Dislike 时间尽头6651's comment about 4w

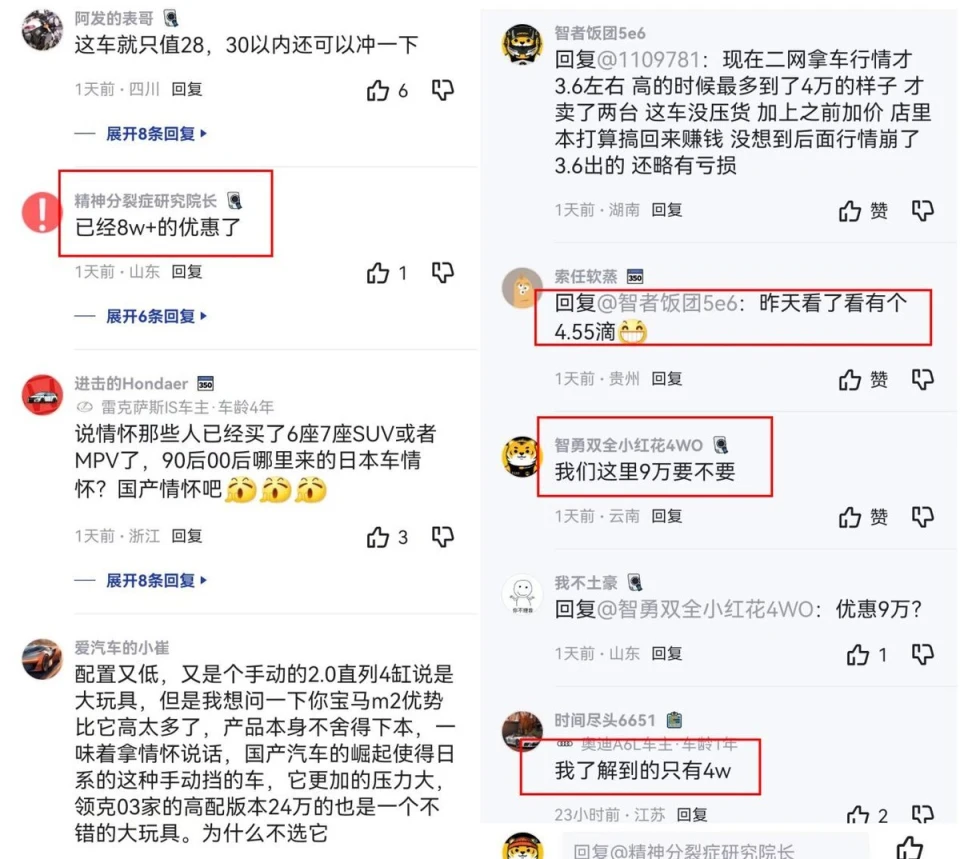tap(923, 814)
